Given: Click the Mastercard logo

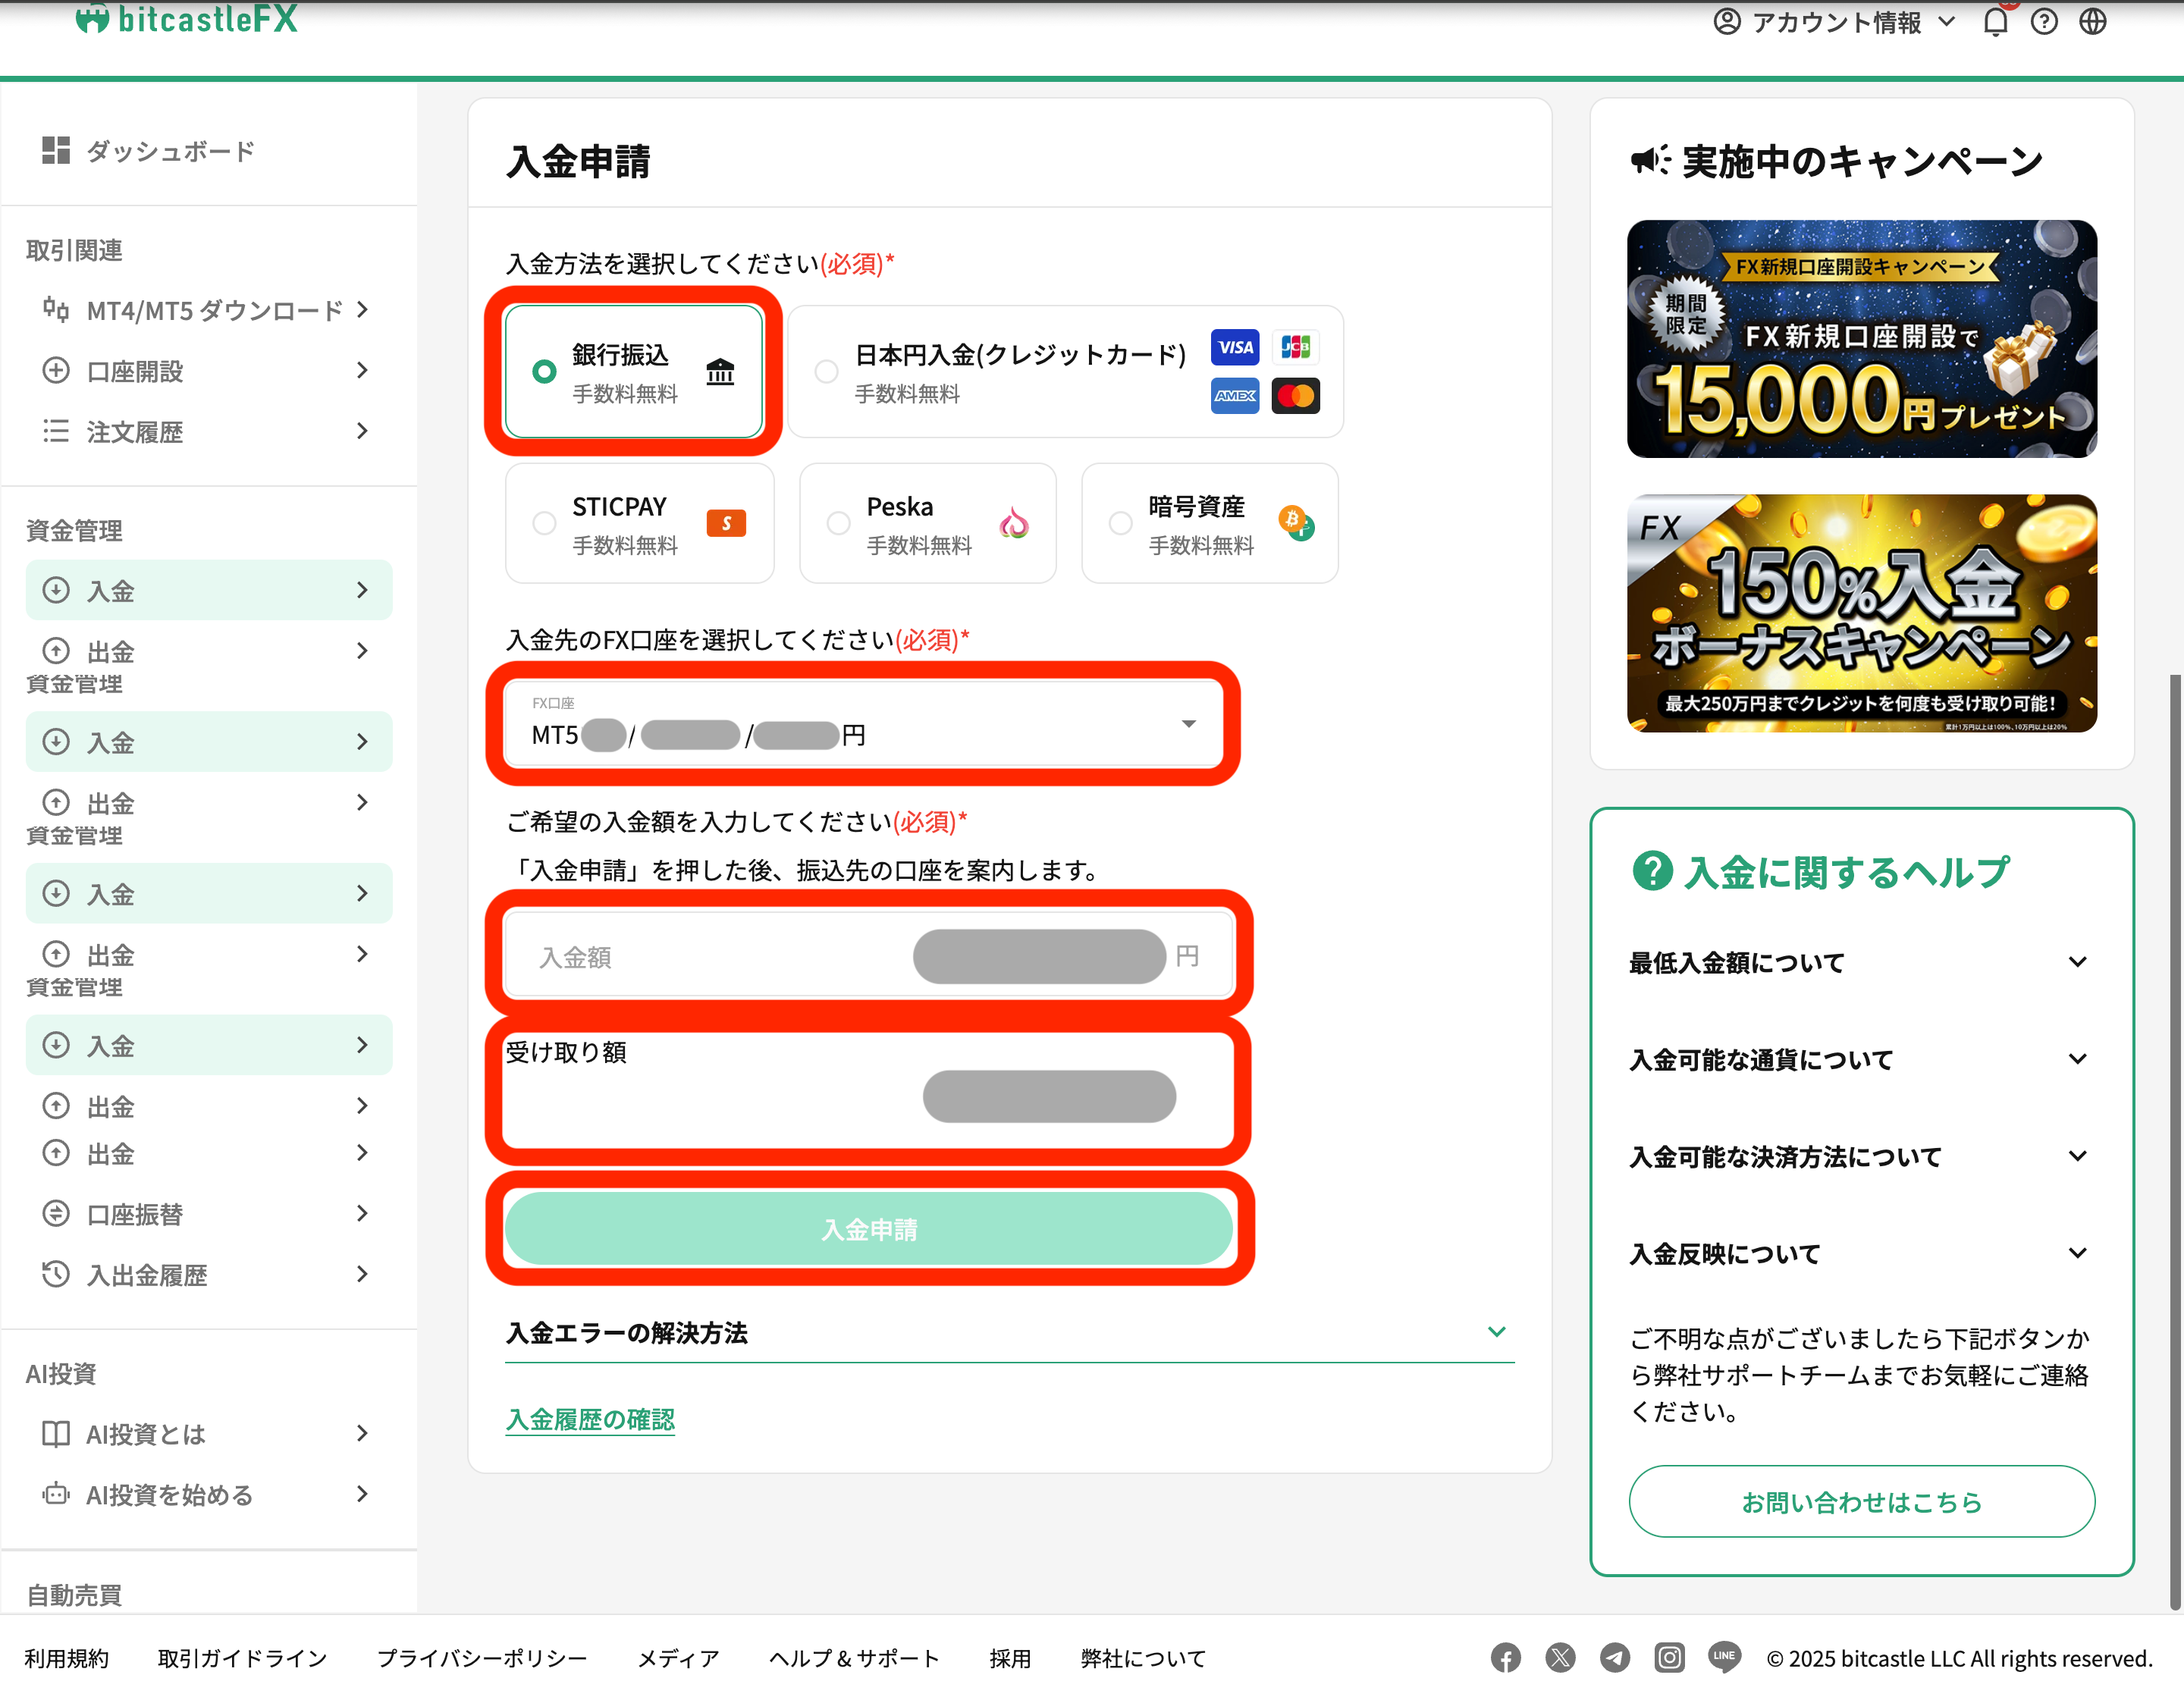Looking at the screenshot, I should pyautogui.click(x=1296, y=396).
